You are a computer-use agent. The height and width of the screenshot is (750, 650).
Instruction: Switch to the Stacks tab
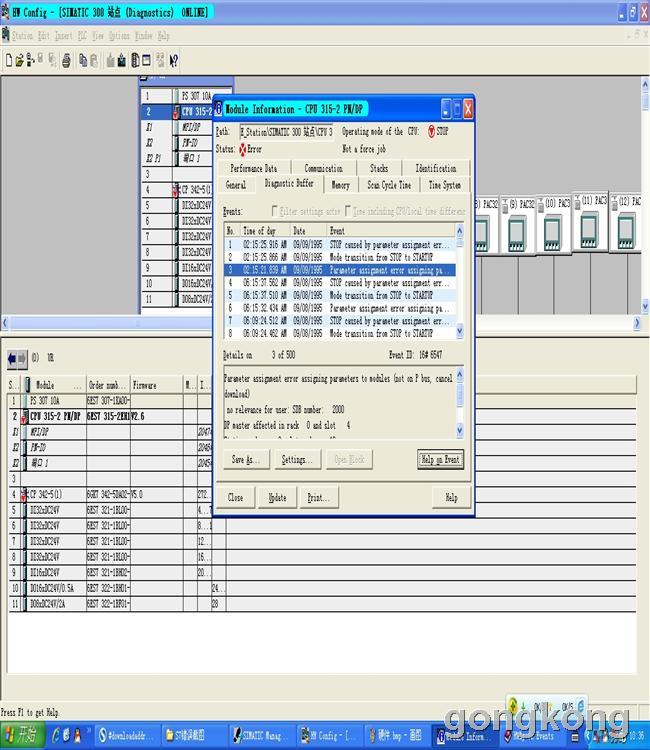[x=379, y=168]
